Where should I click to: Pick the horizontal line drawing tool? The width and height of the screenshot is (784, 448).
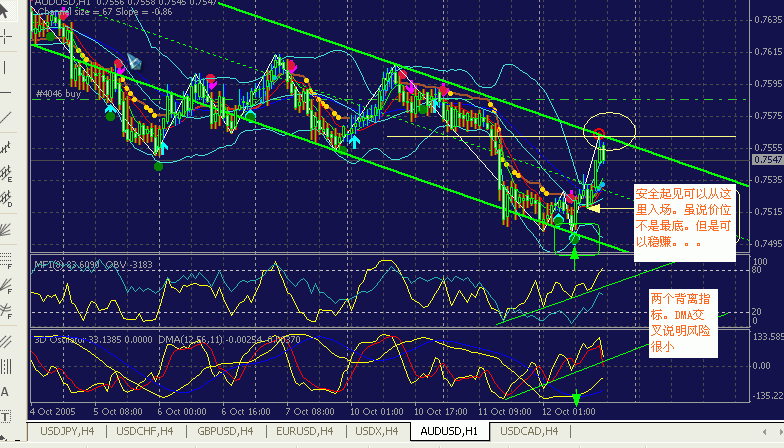pos(6,92)
